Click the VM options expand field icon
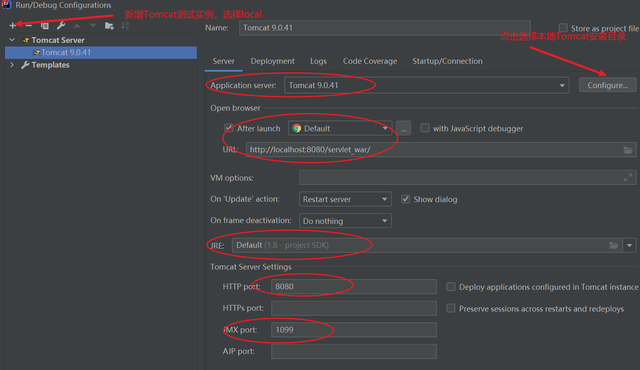640x370 pixels. click(x=628, y=177)
